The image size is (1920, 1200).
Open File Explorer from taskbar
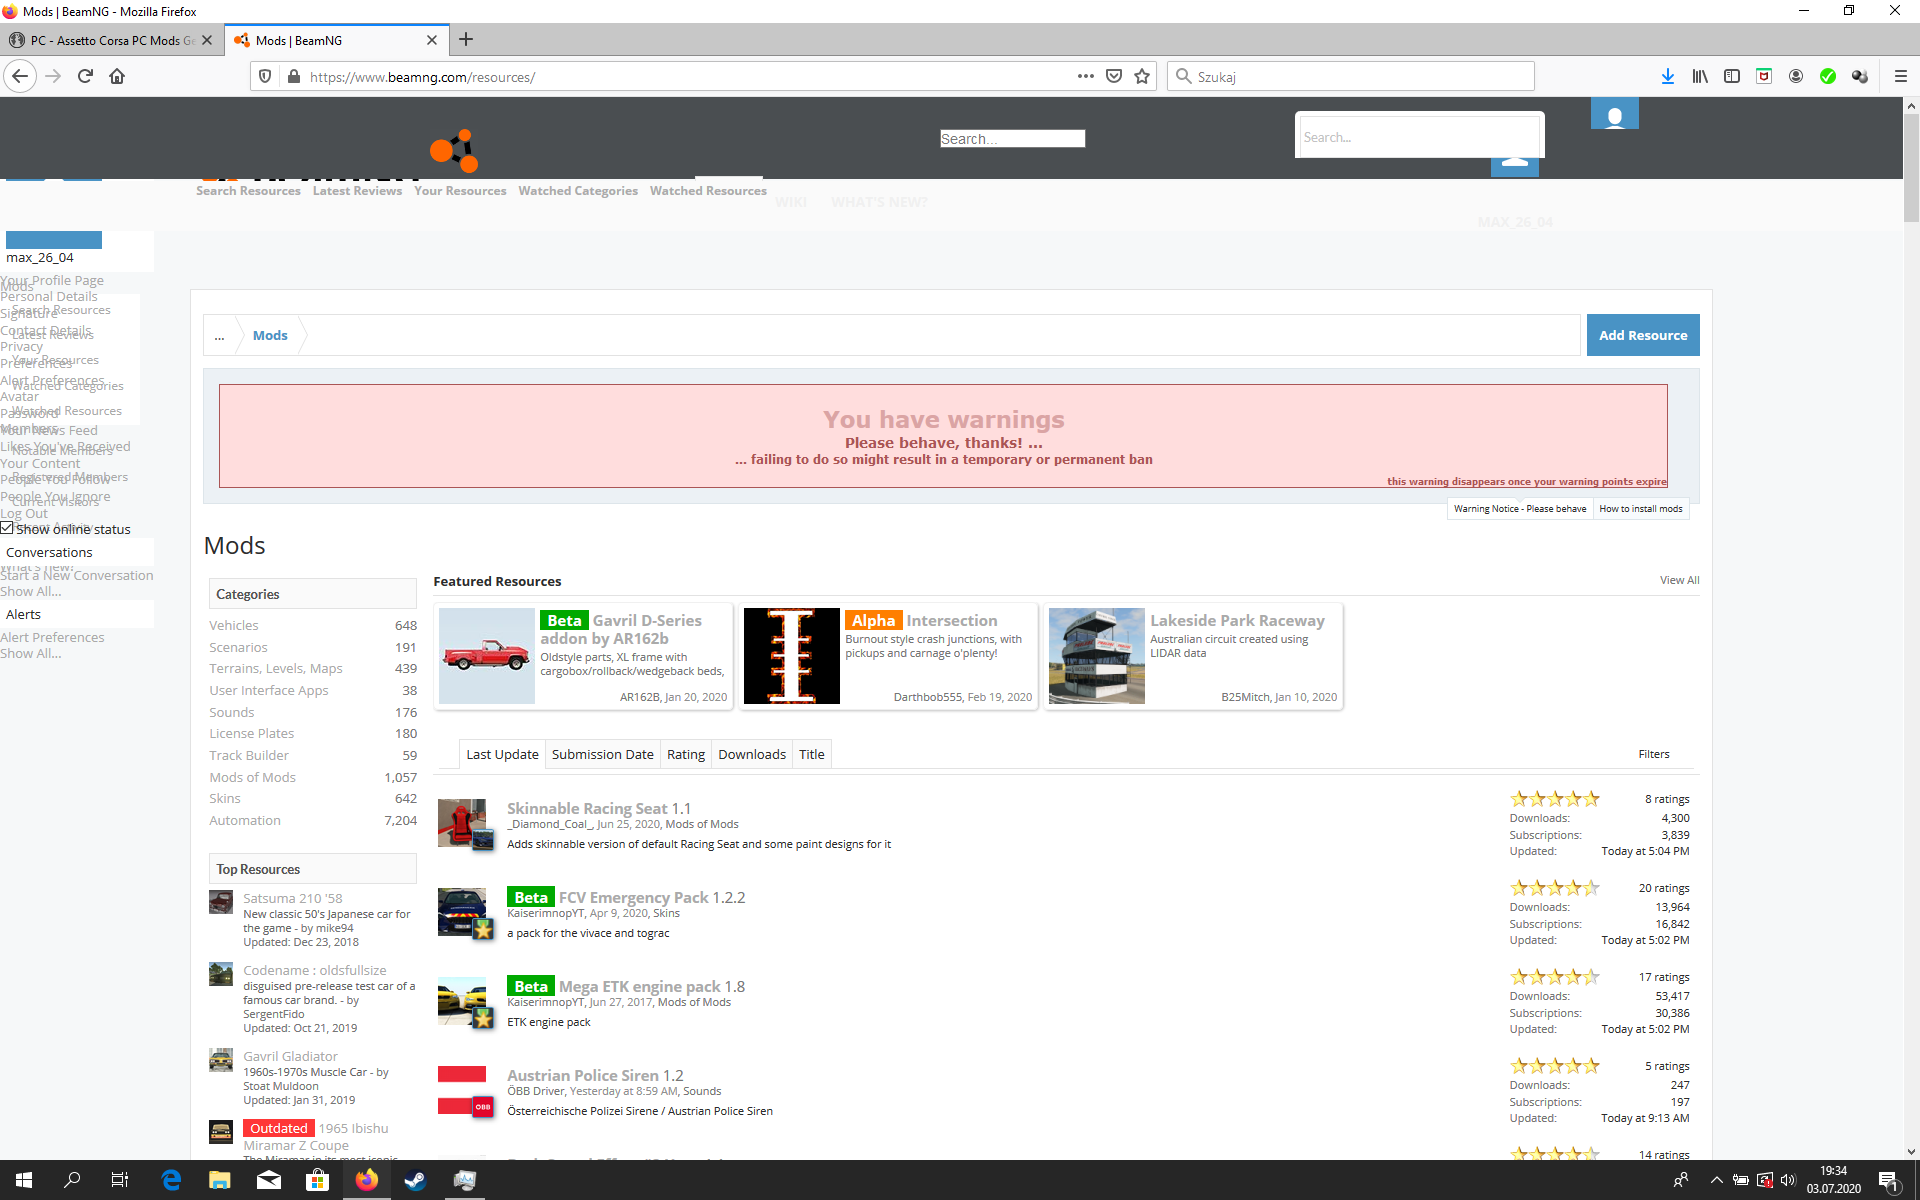(220, 1180)
